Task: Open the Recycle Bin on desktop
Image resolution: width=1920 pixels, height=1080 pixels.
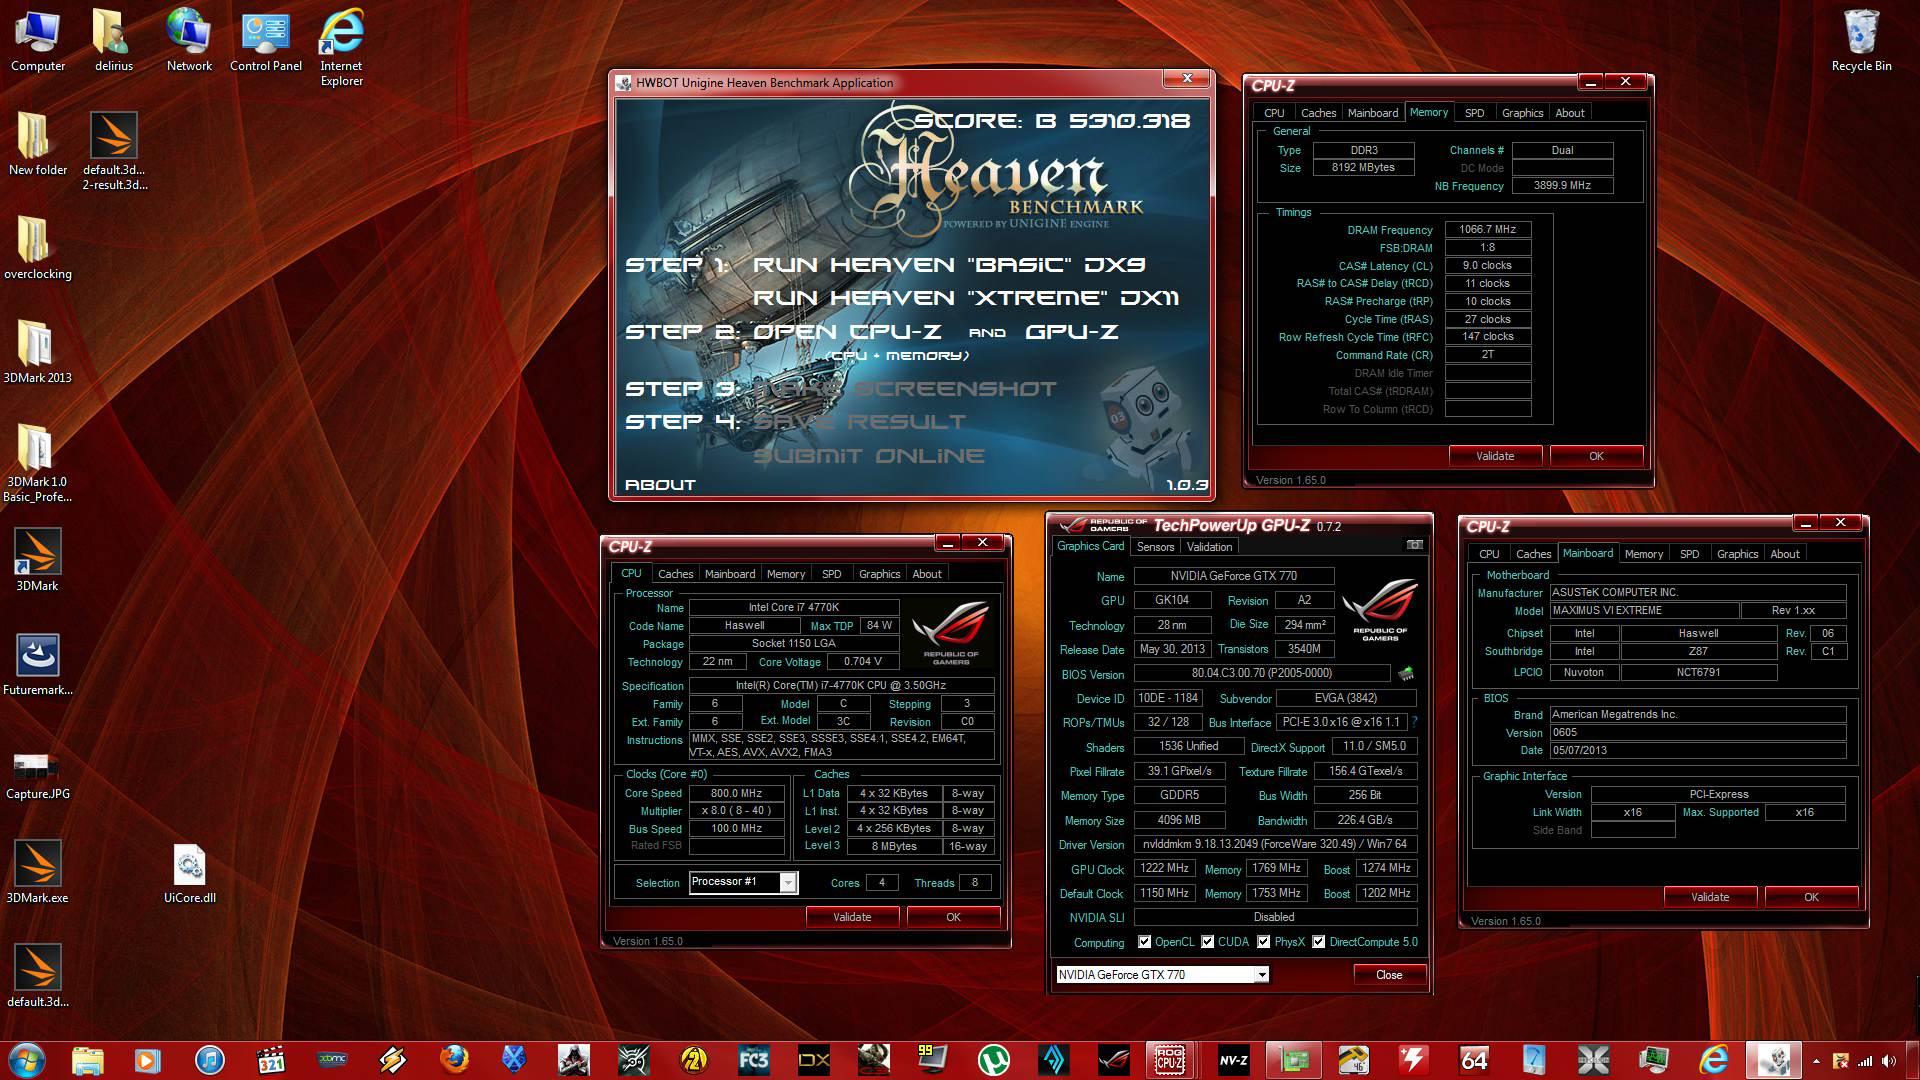Action: (x=1861, y=41)
